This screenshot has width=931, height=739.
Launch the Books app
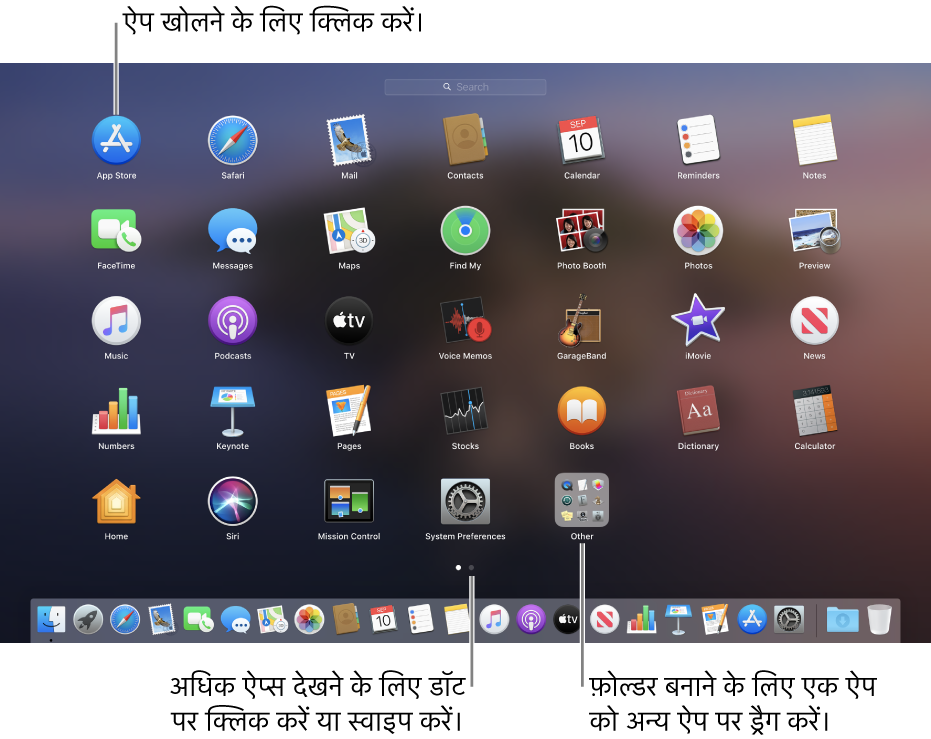pos(582,411)
